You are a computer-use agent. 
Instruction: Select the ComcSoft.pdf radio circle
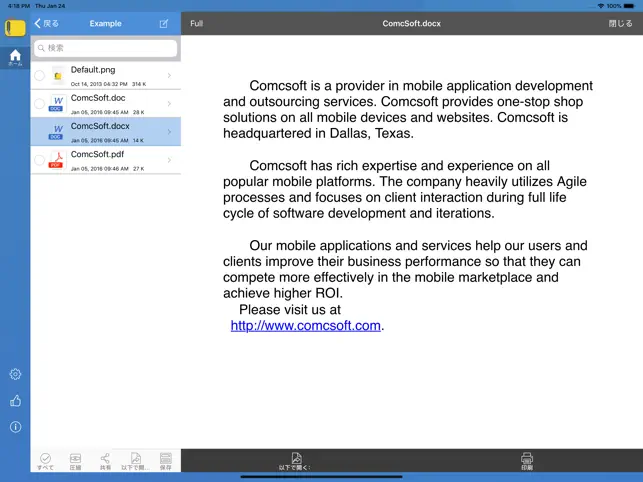[x=39, y=160]
